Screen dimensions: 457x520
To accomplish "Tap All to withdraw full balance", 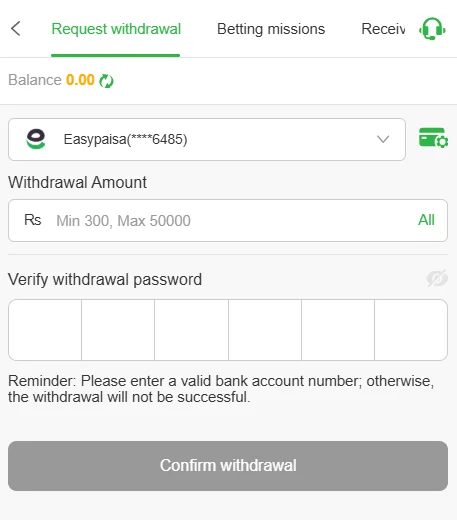I will [x=426, y=220].
